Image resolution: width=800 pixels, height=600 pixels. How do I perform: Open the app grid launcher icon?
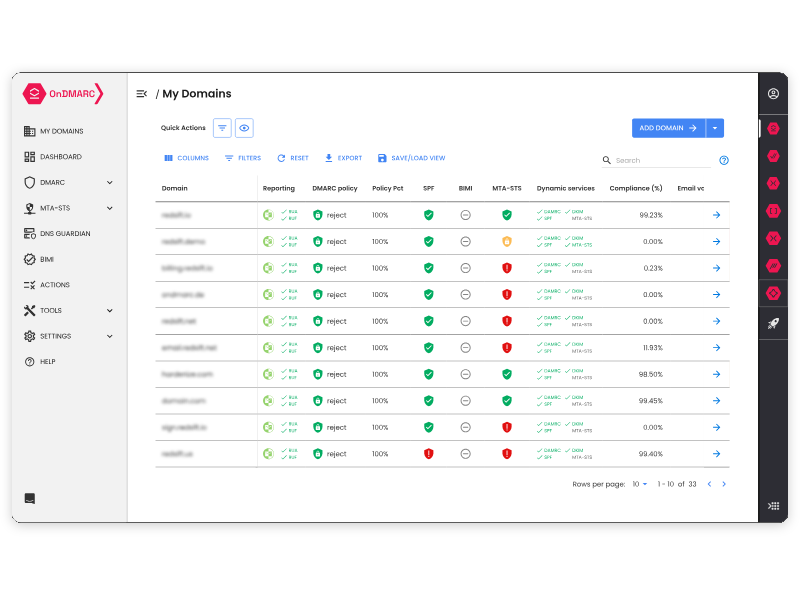click(x=773, y=506)
